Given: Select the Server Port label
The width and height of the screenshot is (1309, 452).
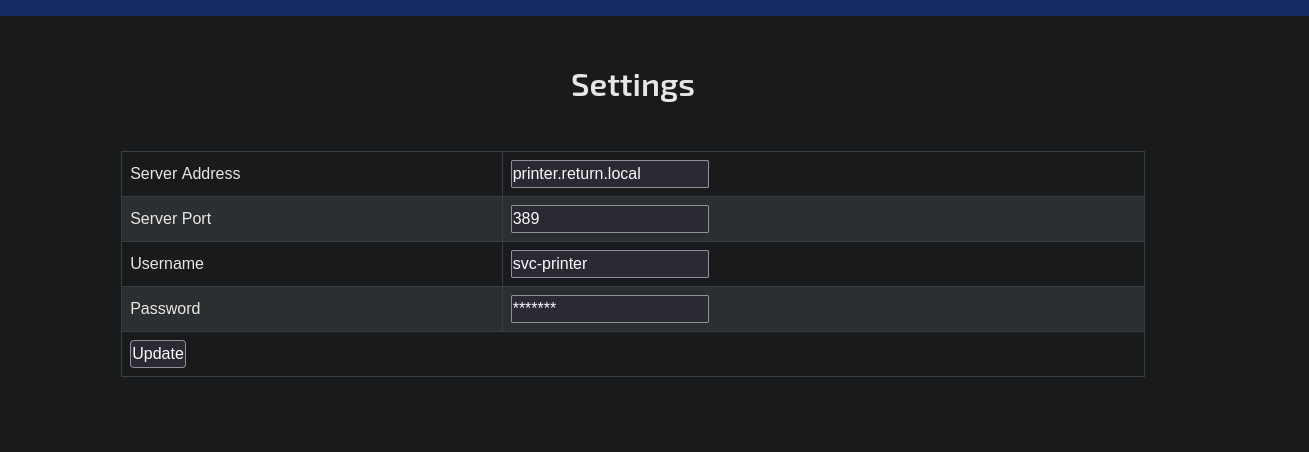Looking at the screenshot, I should pos(170,219).
